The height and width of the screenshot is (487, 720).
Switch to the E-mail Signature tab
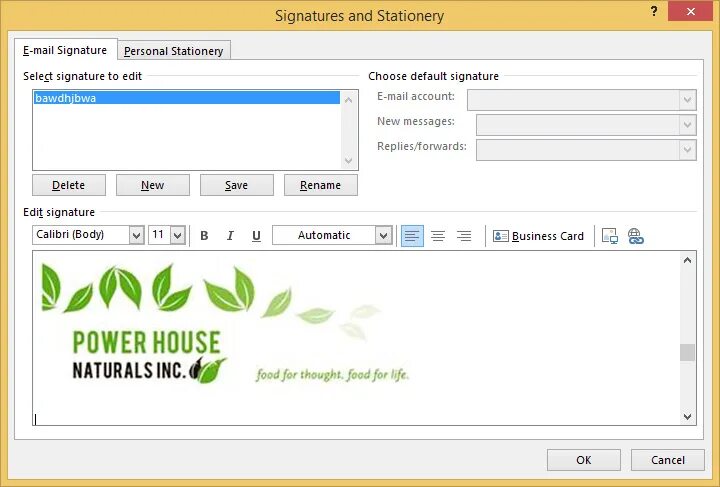[x=65, y=50]
